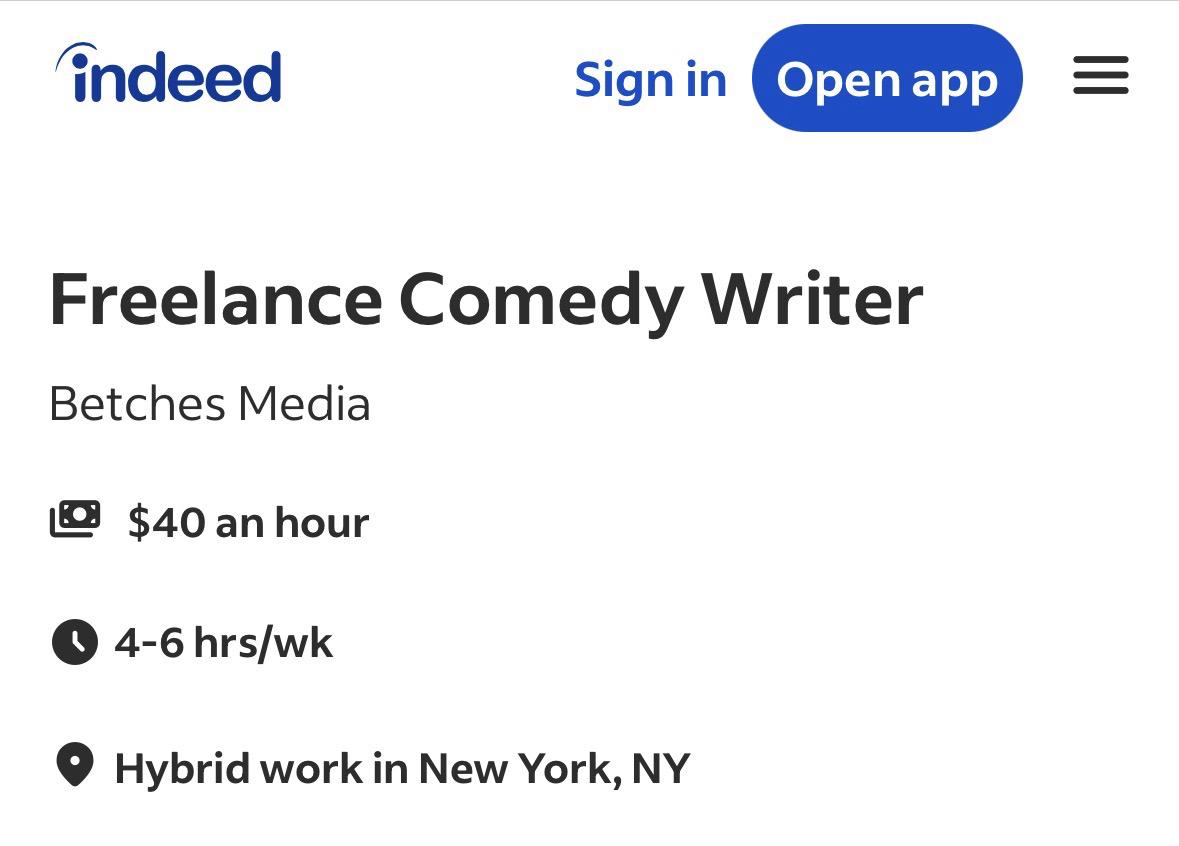Viewport: 1179px width, 846px height.
Task: Click the arc above the Indeed logo's "i"
Action: (x=78, y=53)
